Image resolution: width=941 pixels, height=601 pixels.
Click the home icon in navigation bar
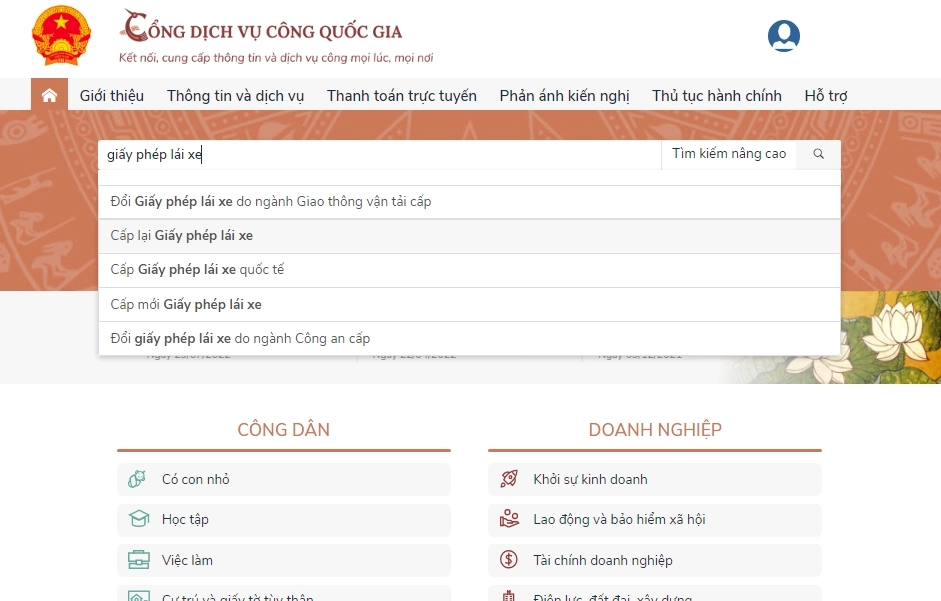pyautogui.click(x=49, y=95)
